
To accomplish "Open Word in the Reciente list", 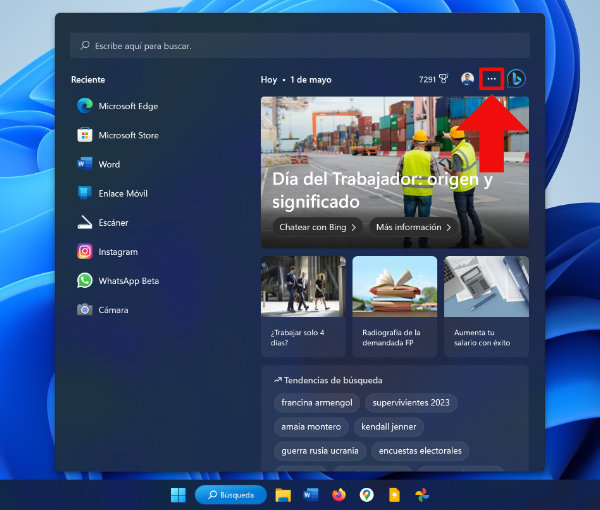I will [x=99, y=164].
